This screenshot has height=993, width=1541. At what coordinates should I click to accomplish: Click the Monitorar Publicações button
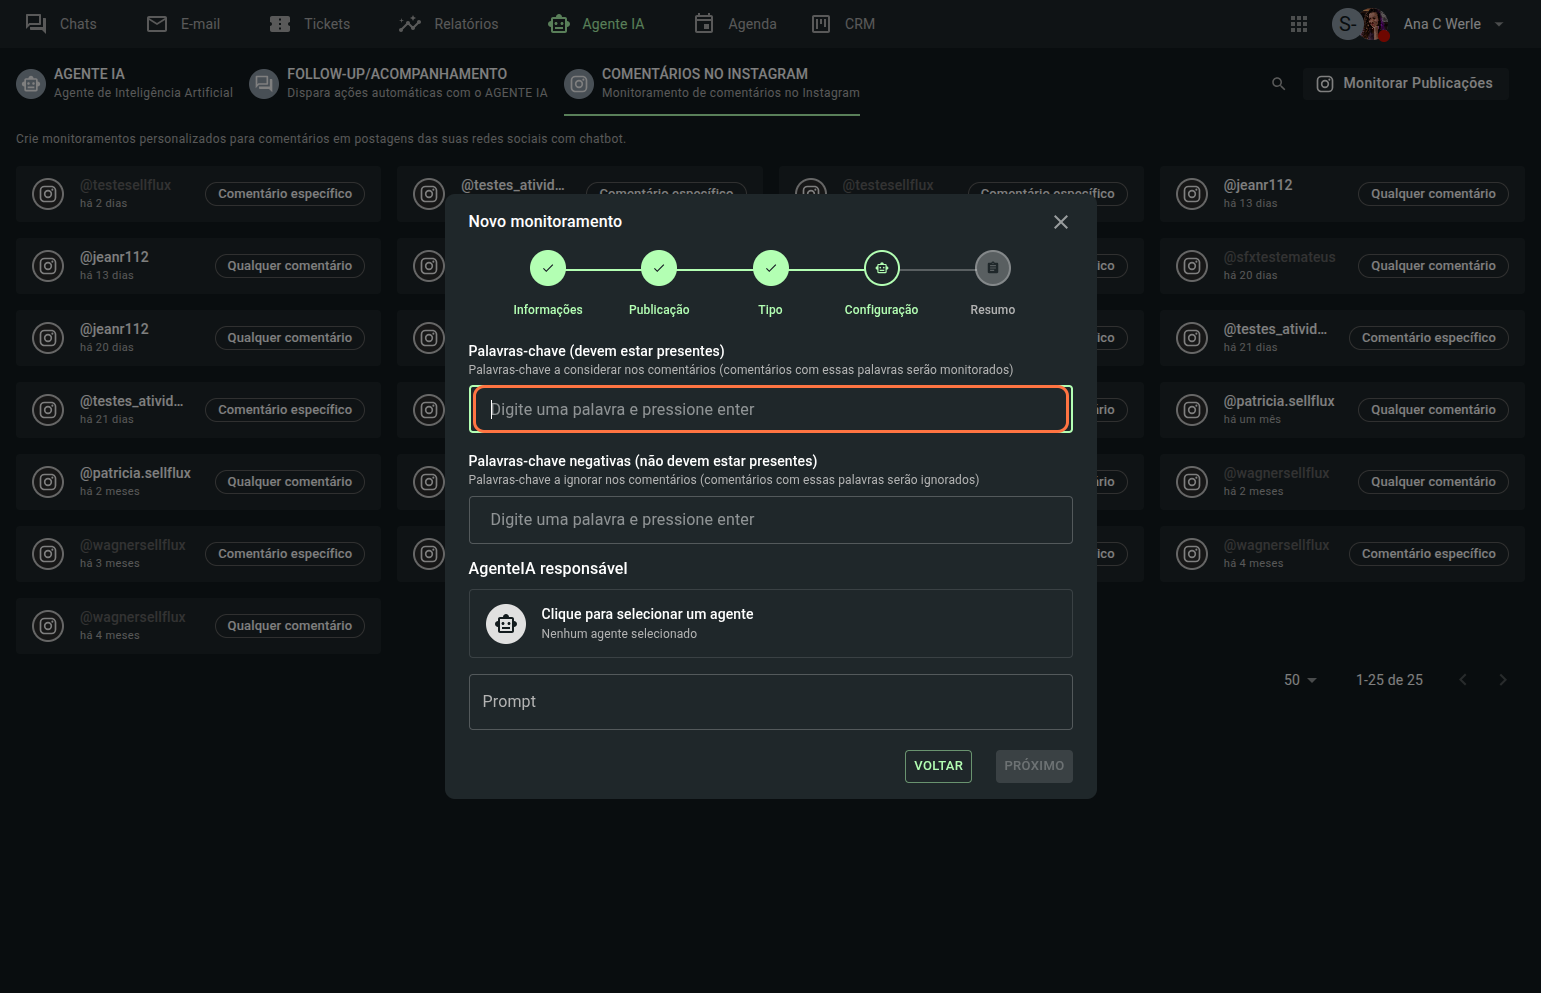tap(1405, 84)
